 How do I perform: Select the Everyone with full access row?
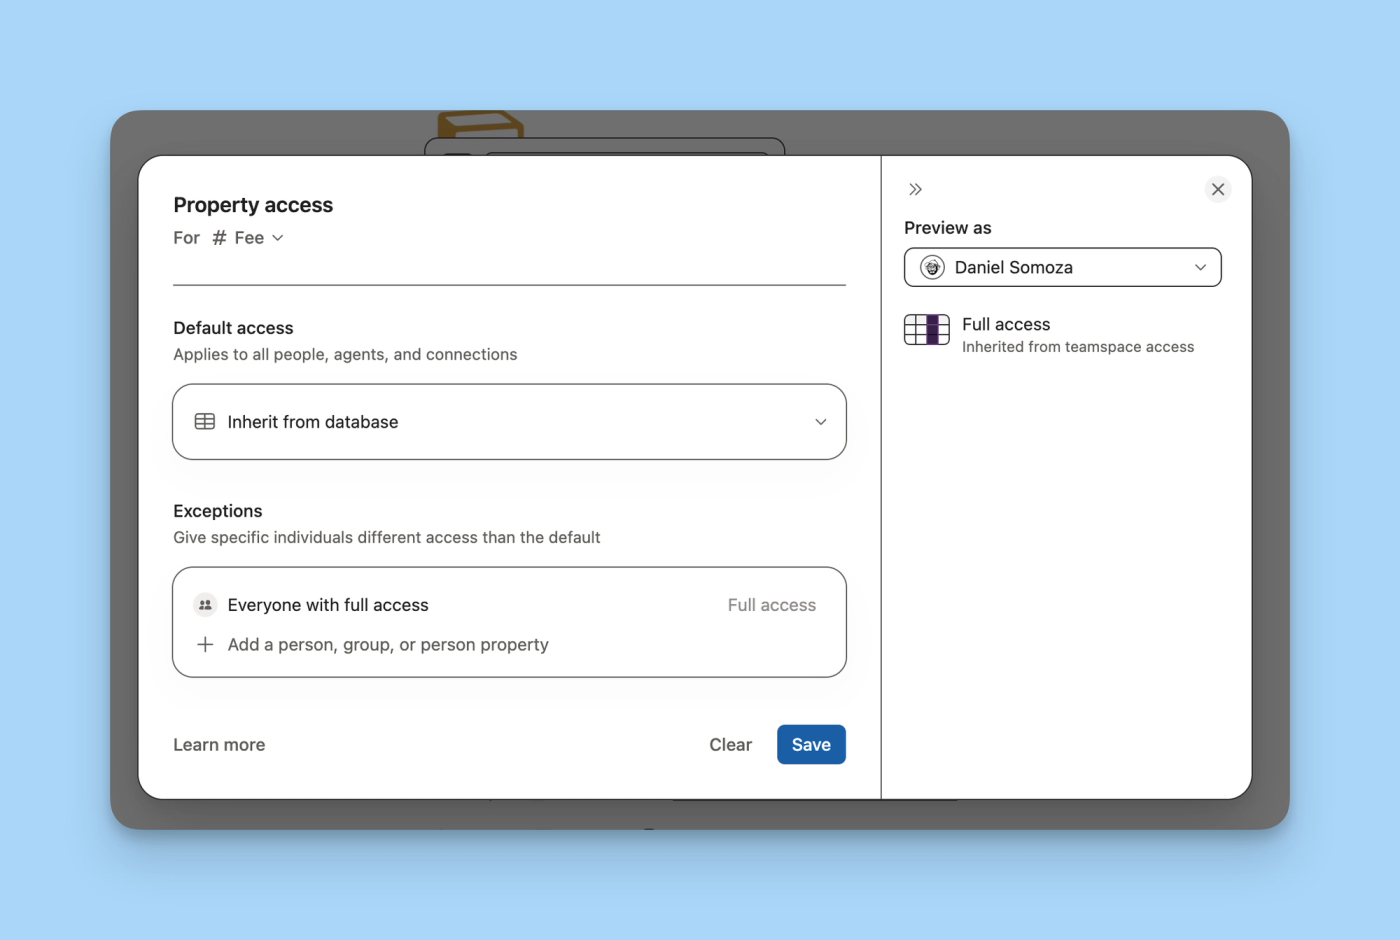coord(509,605)
